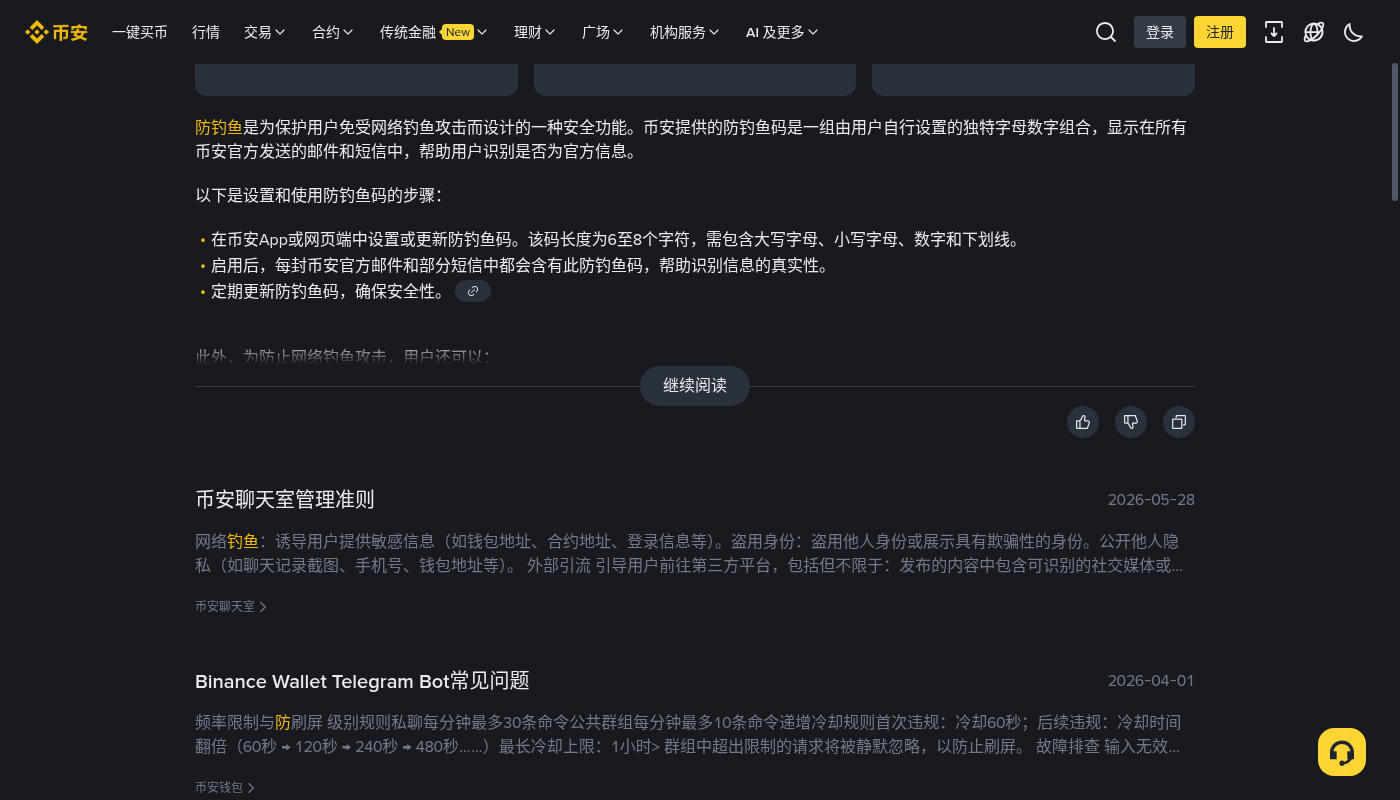Click the date 2026-05-28
1400x800 pixels.
pos(1151,500)
